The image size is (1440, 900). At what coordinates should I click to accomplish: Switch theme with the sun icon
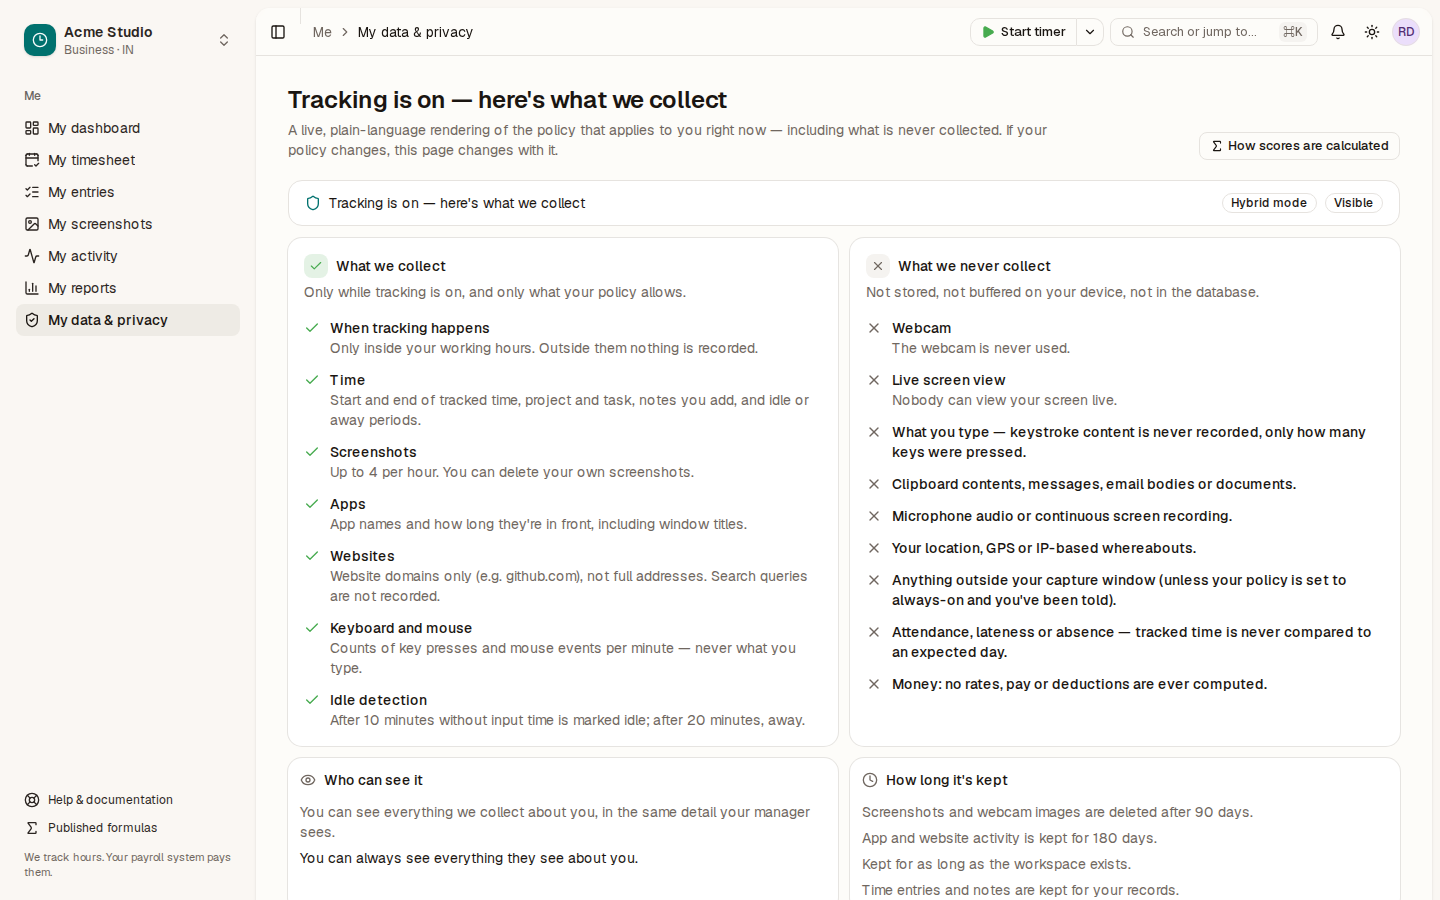point(1372,32)
